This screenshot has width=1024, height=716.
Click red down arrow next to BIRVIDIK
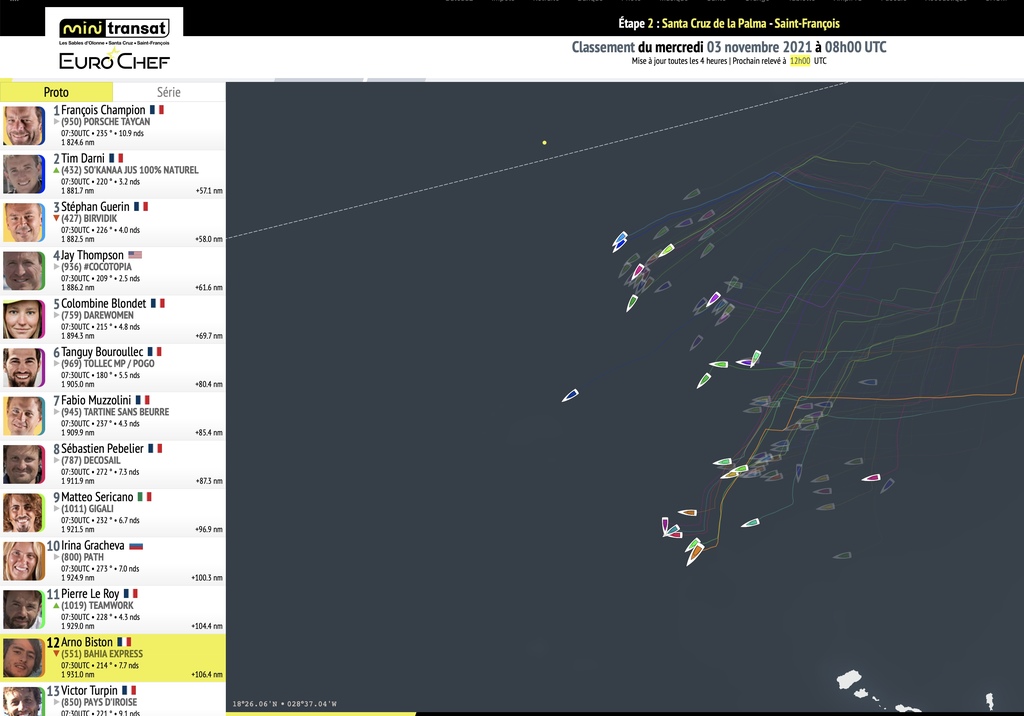[x=56, y=218]
